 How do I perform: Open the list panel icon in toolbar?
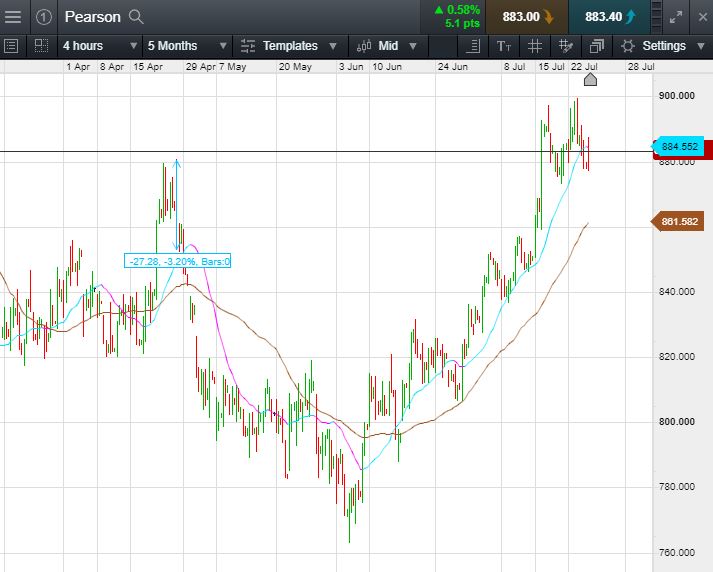pyautogui.click(x=11, y=46)
